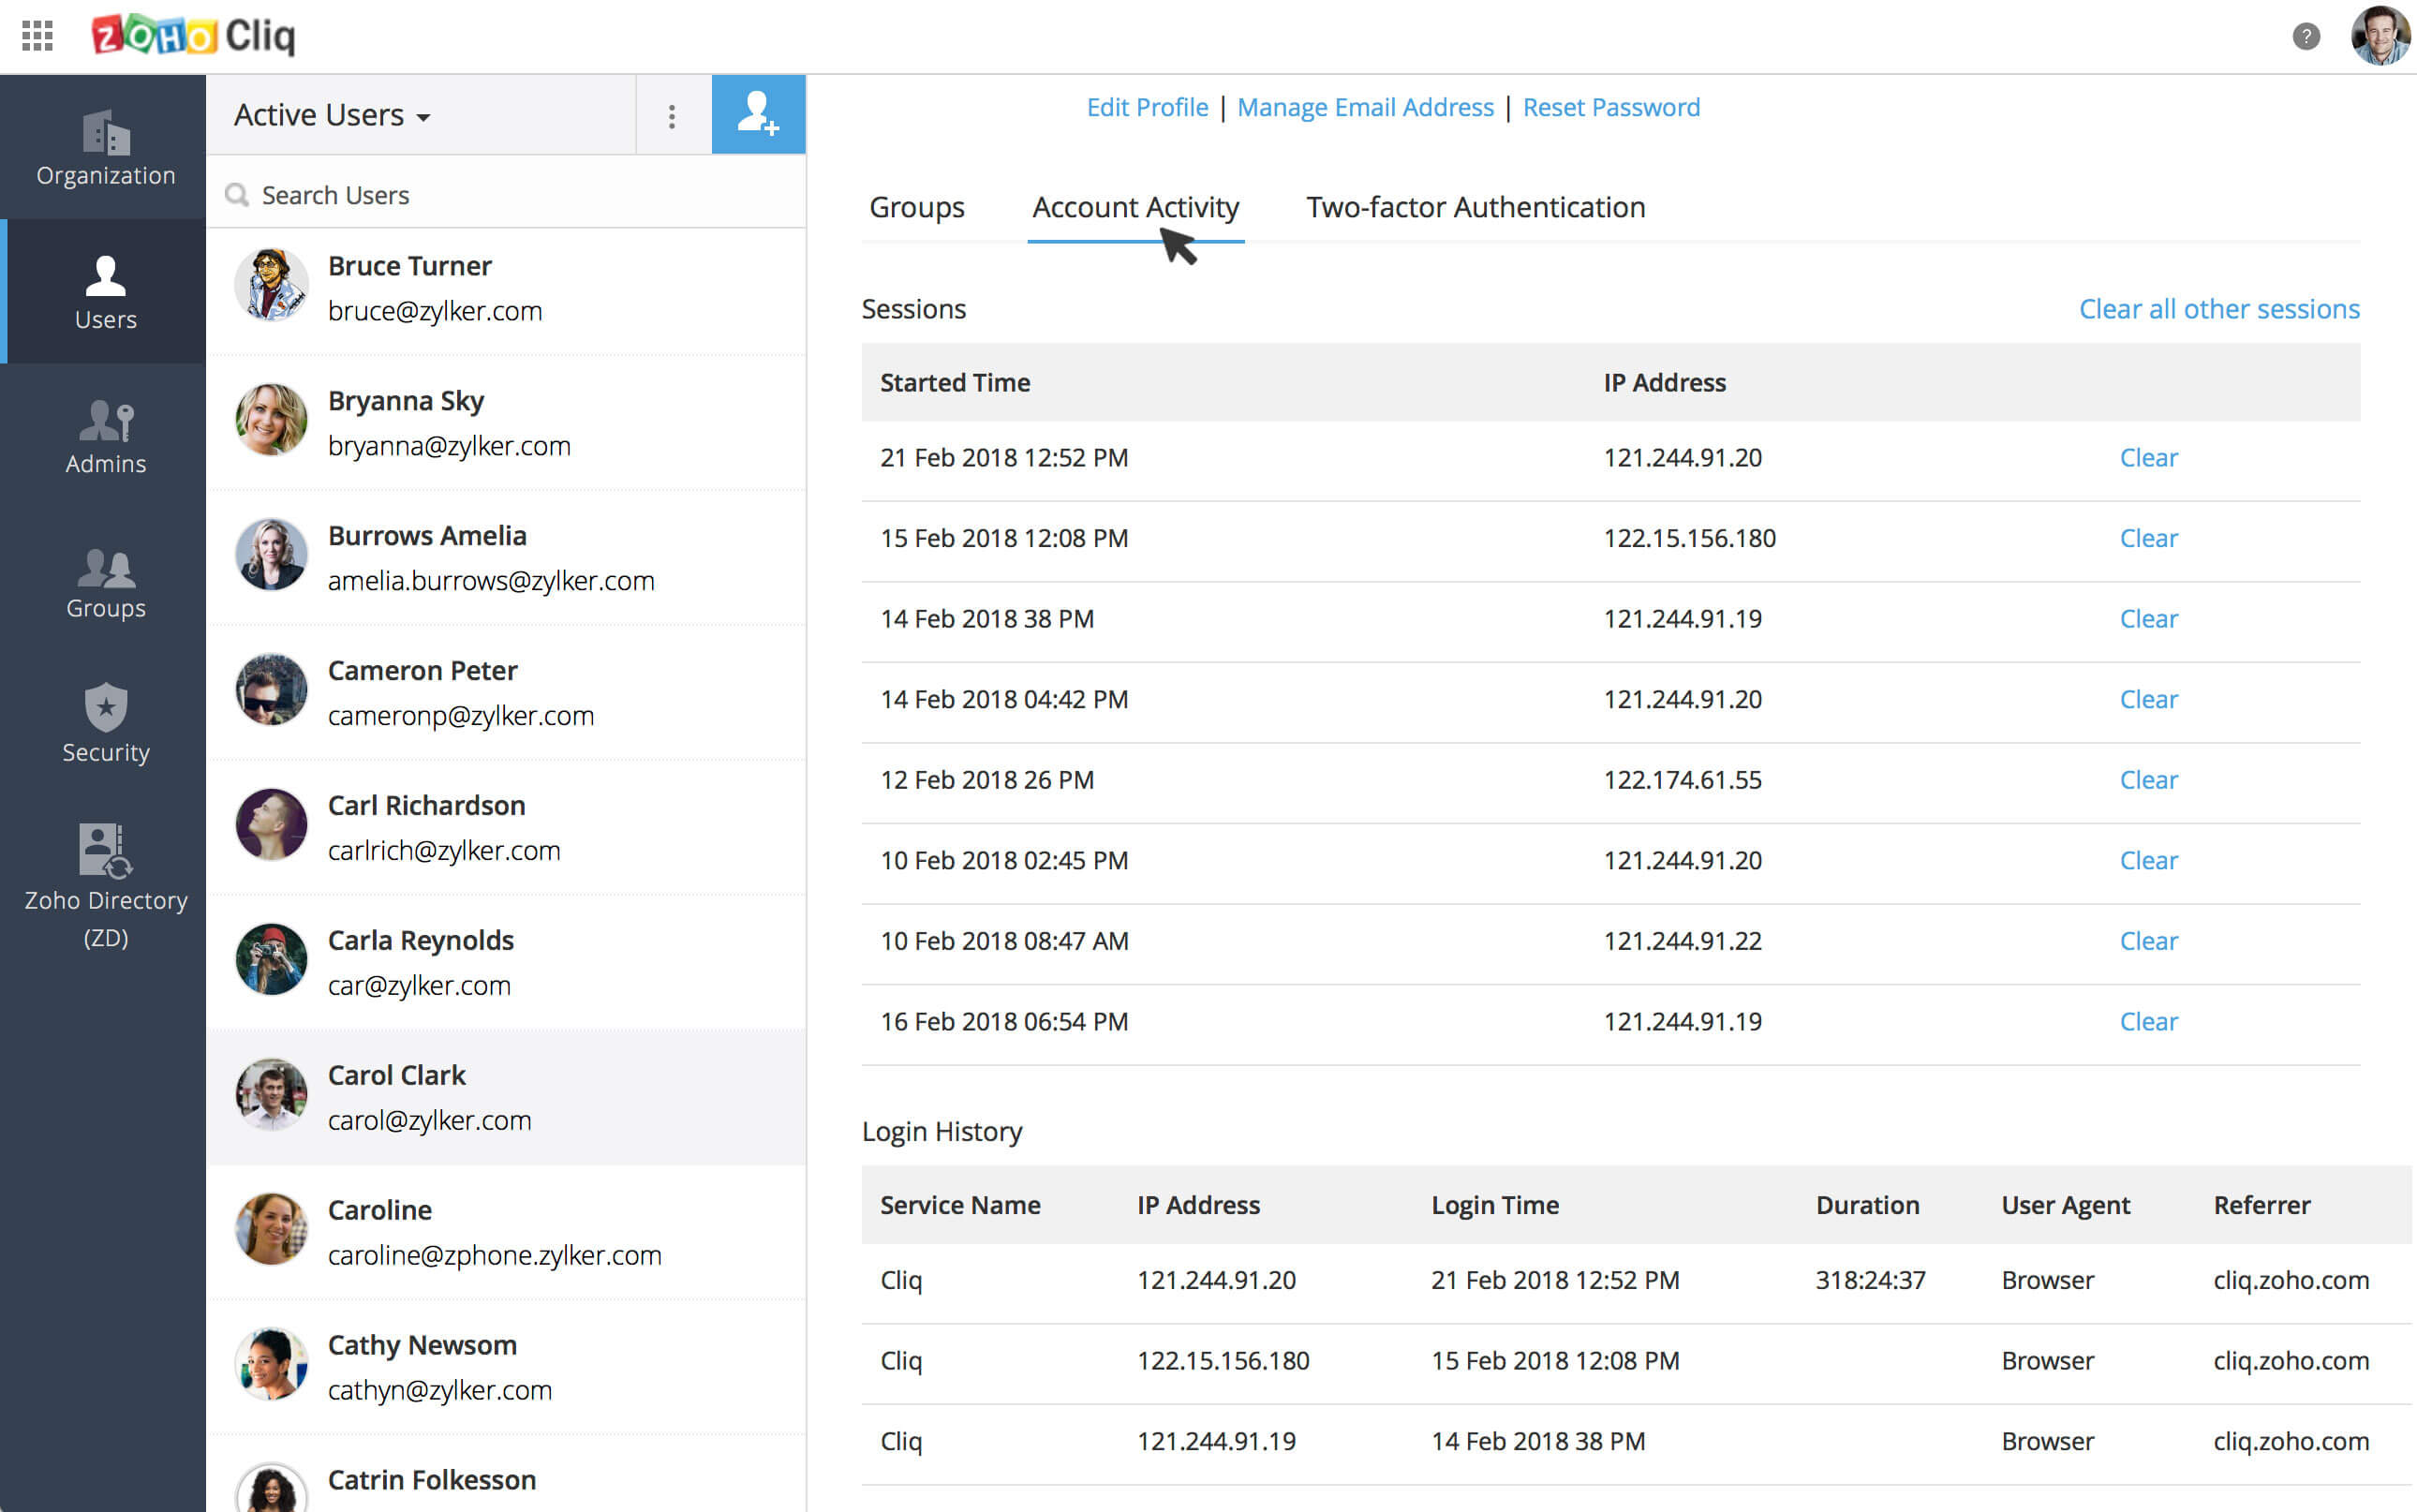The width and height of the screenshot is (2417, 1512).
Task: Expand the Active Users dropdown
Action: click(x=332, y=115)
